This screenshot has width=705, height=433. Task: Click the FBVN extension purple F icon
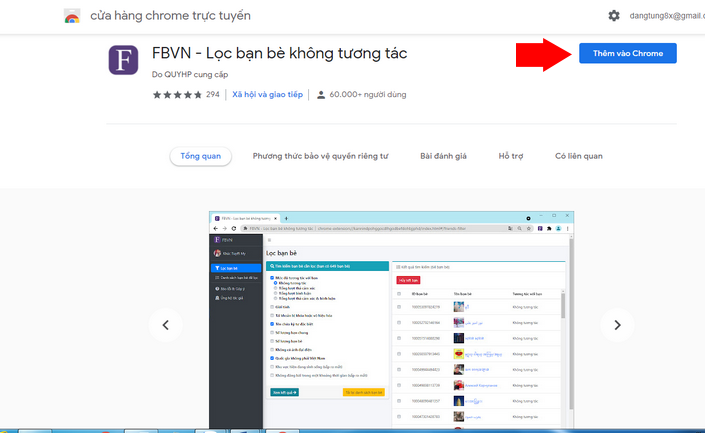click(x=123, y=60)
